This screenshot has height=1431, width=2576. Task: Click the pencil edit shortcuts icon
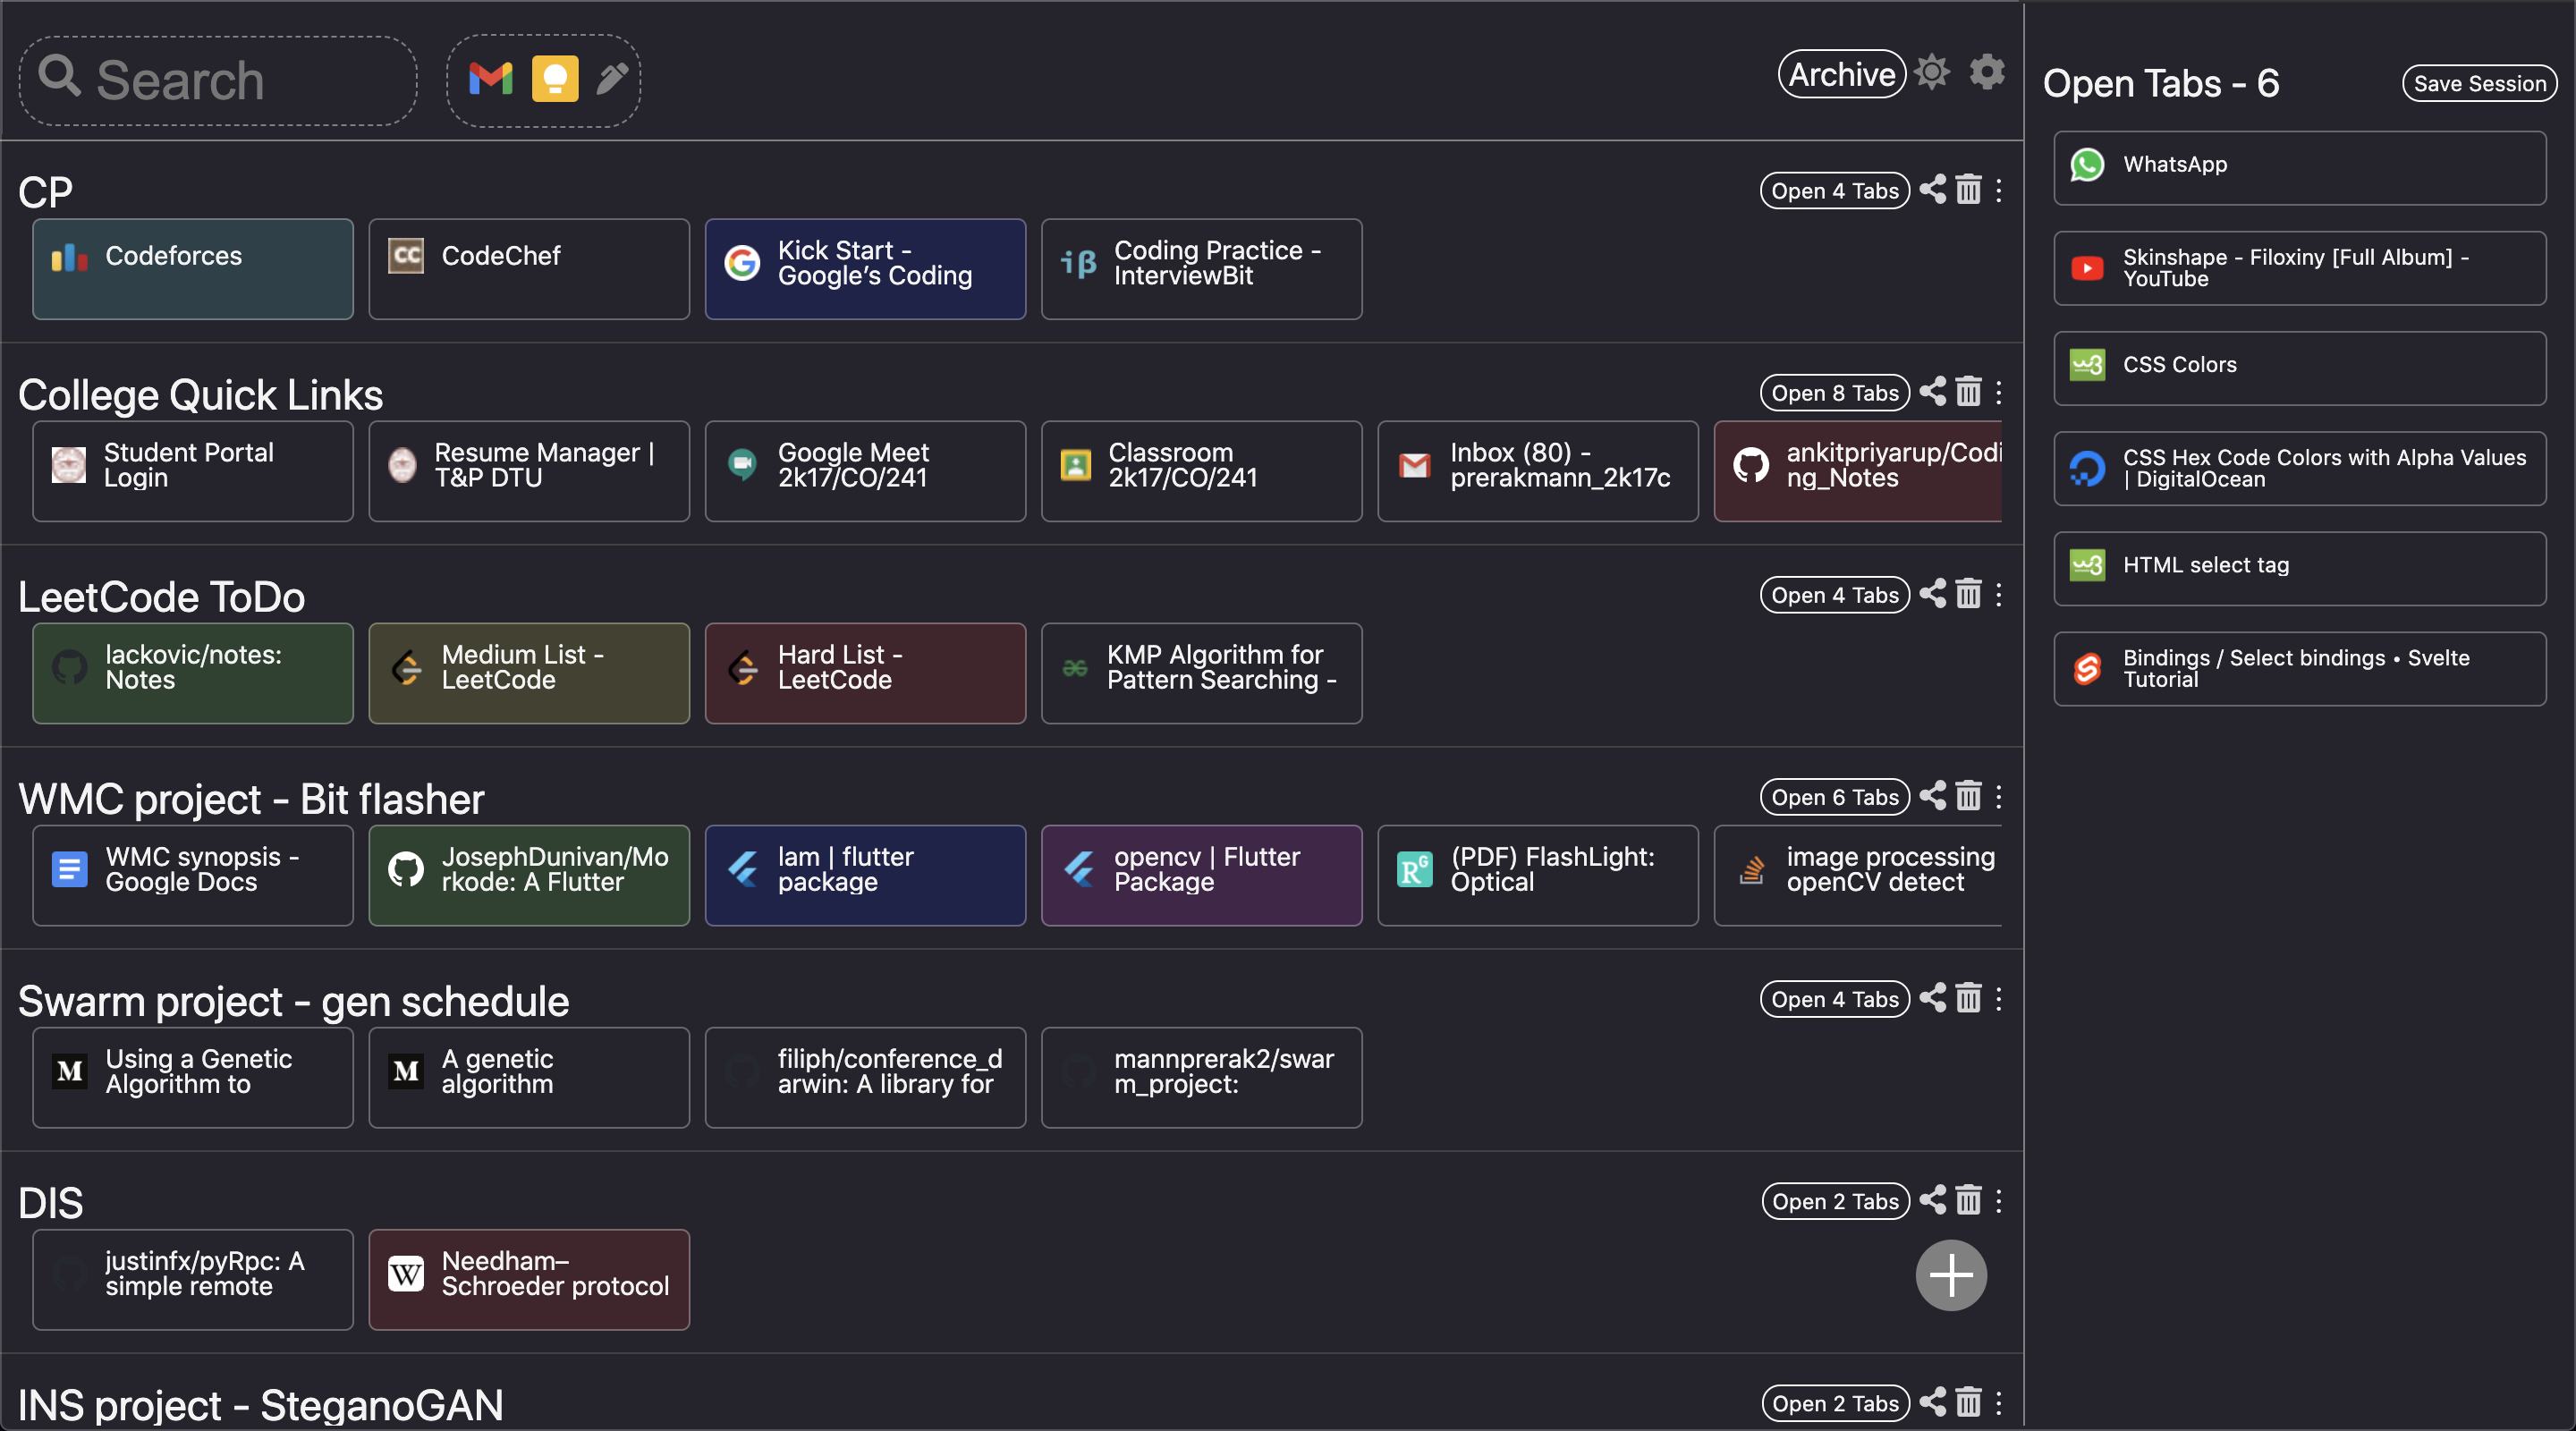612,79
